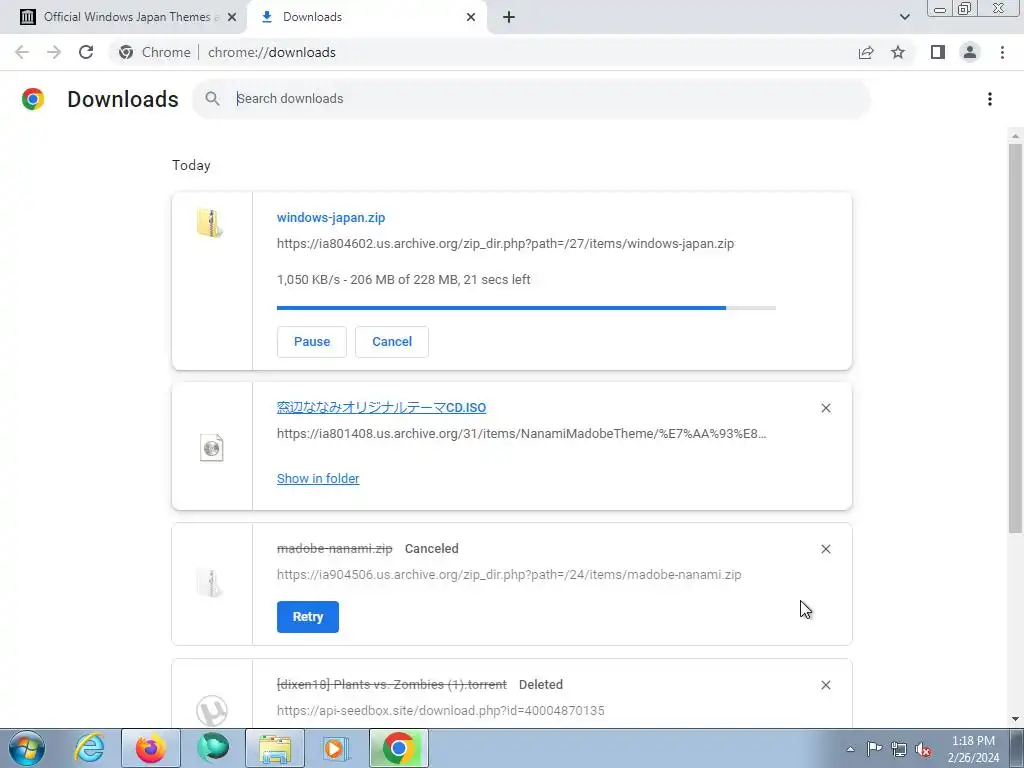This screenshot has width=1024, height=768.
Task: Remove the deleted Plants vs. Zombies torrent entry
Action: tap(825, 685)
